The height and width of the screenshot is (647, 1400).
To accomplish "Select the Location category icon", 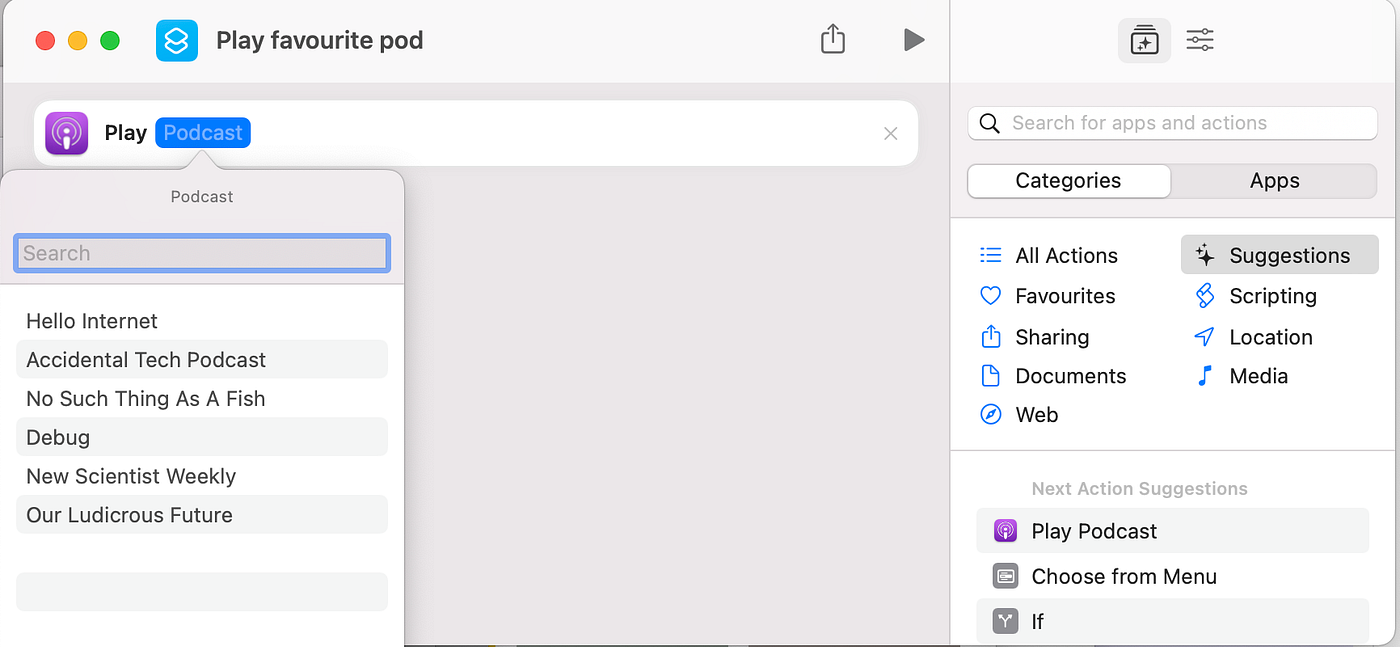I will click(1203, 337).
